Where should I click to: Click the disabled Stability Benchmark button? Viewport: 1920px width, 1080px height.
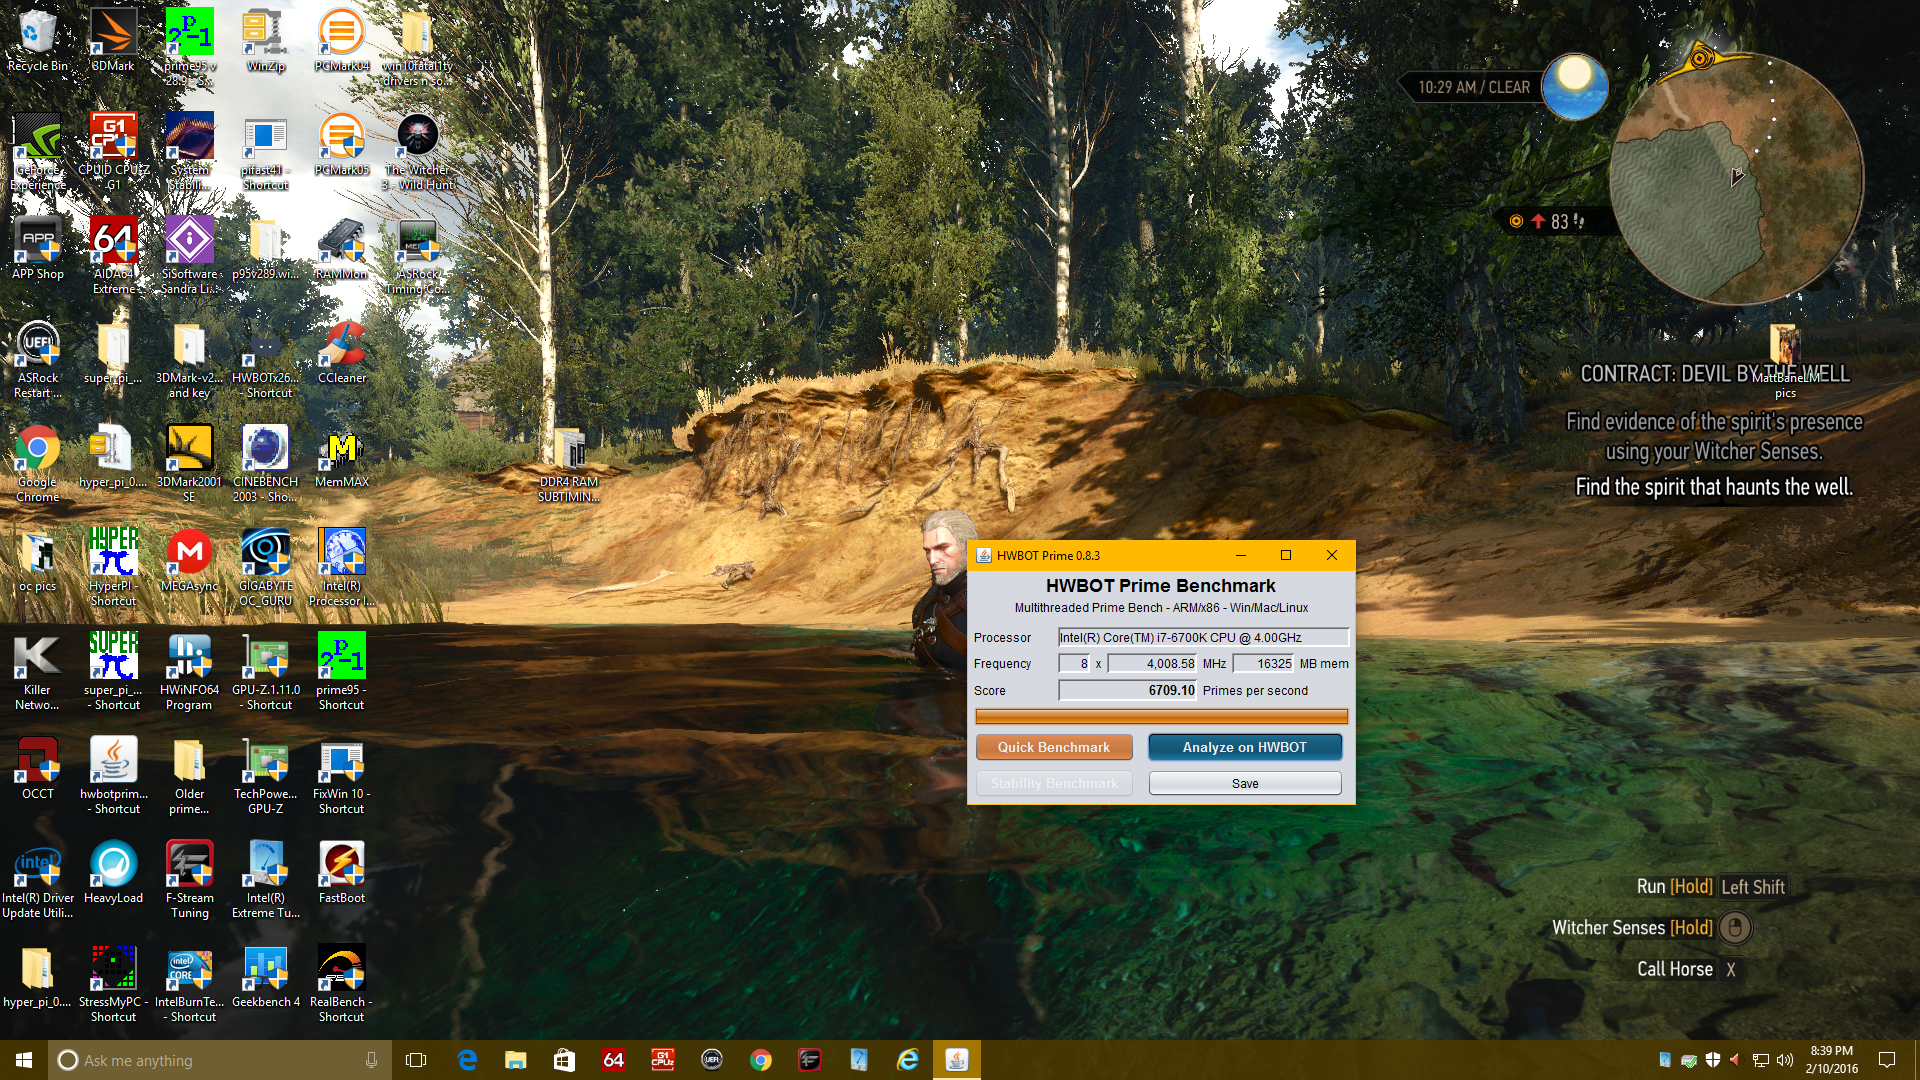point(1053,783)
